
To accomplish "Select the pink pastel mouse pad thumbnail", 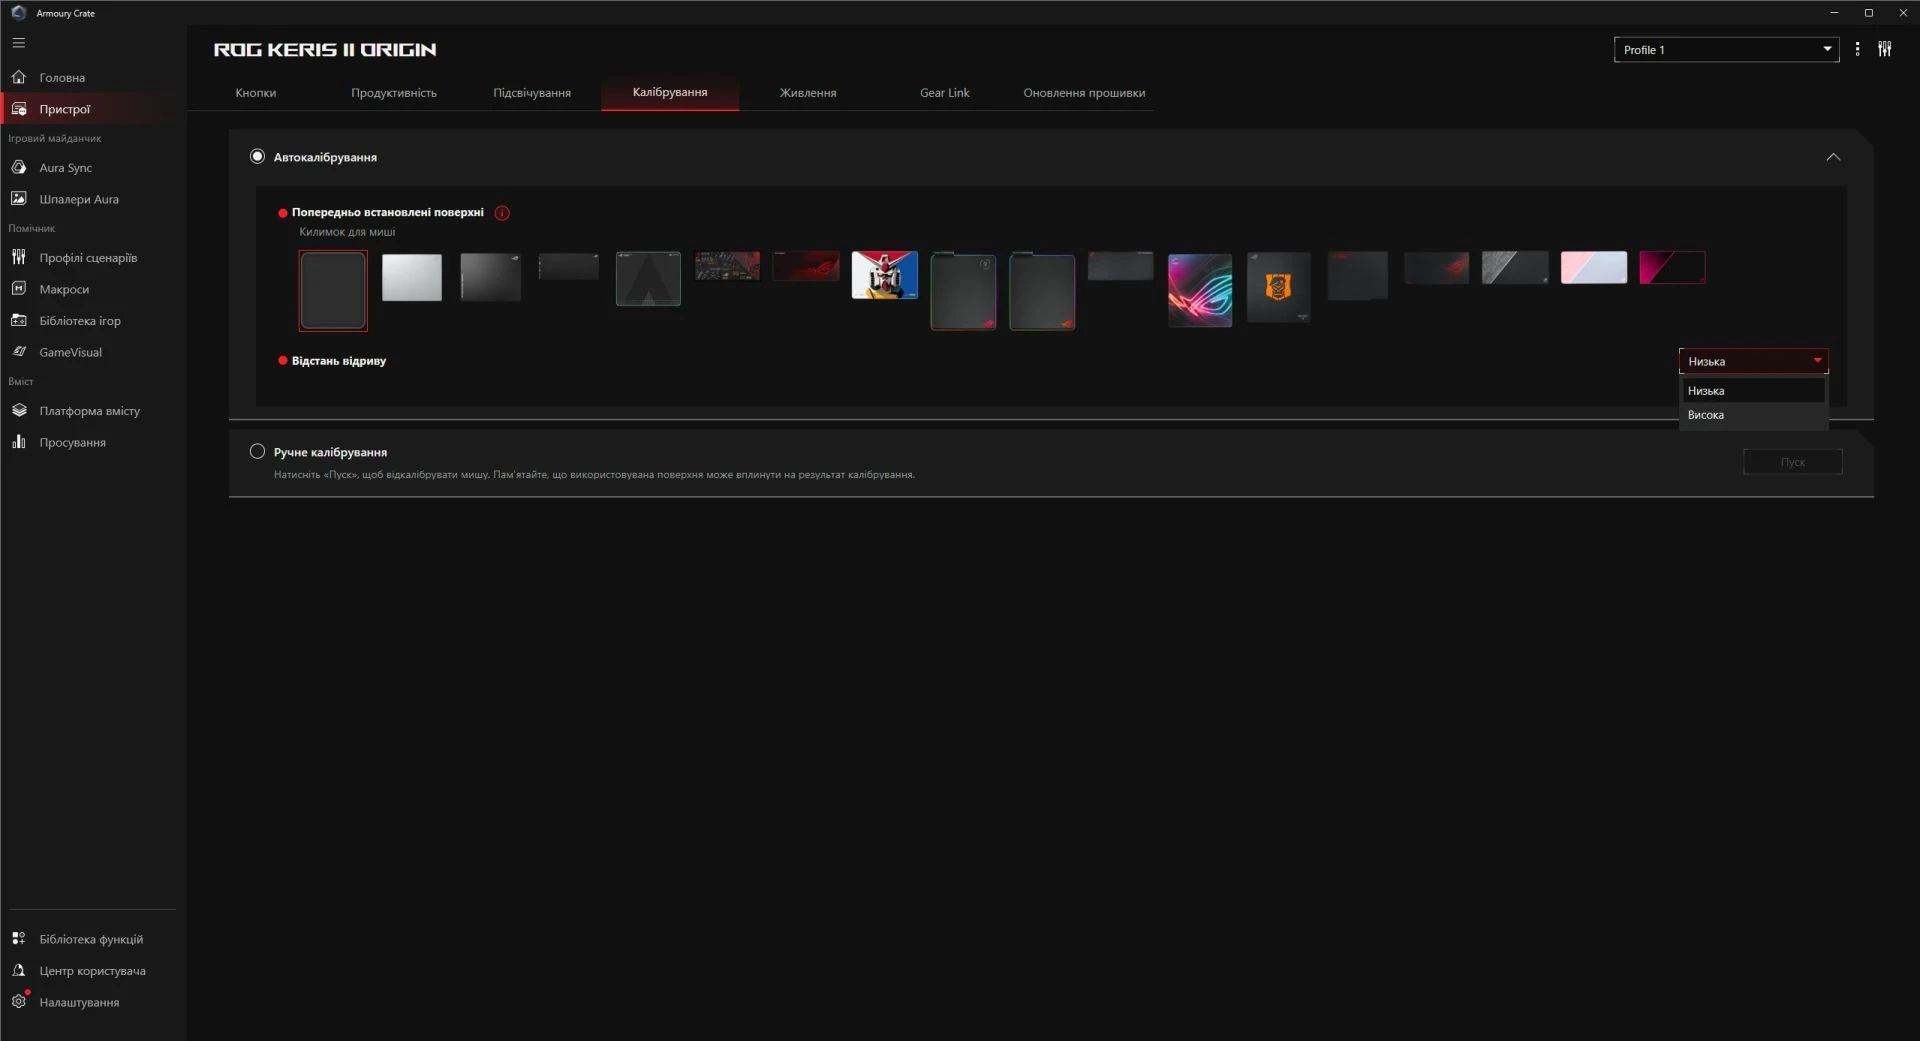I will coord(1594,267).
